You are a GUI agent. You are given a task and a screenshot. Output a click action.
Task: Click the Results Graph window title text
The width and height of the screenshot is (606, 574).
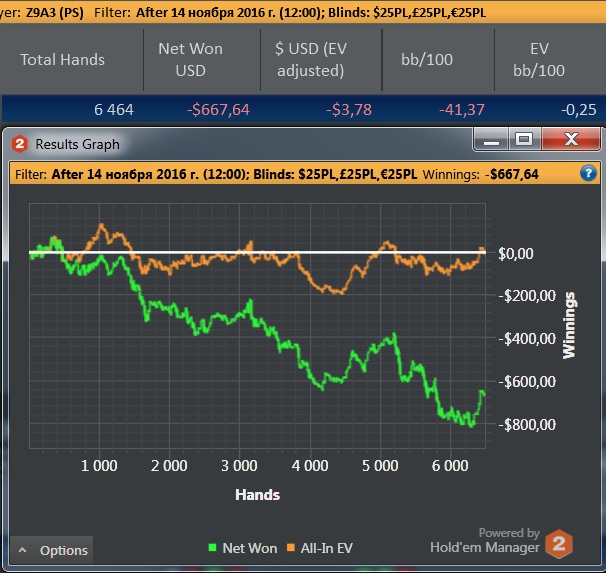point(77,144)
